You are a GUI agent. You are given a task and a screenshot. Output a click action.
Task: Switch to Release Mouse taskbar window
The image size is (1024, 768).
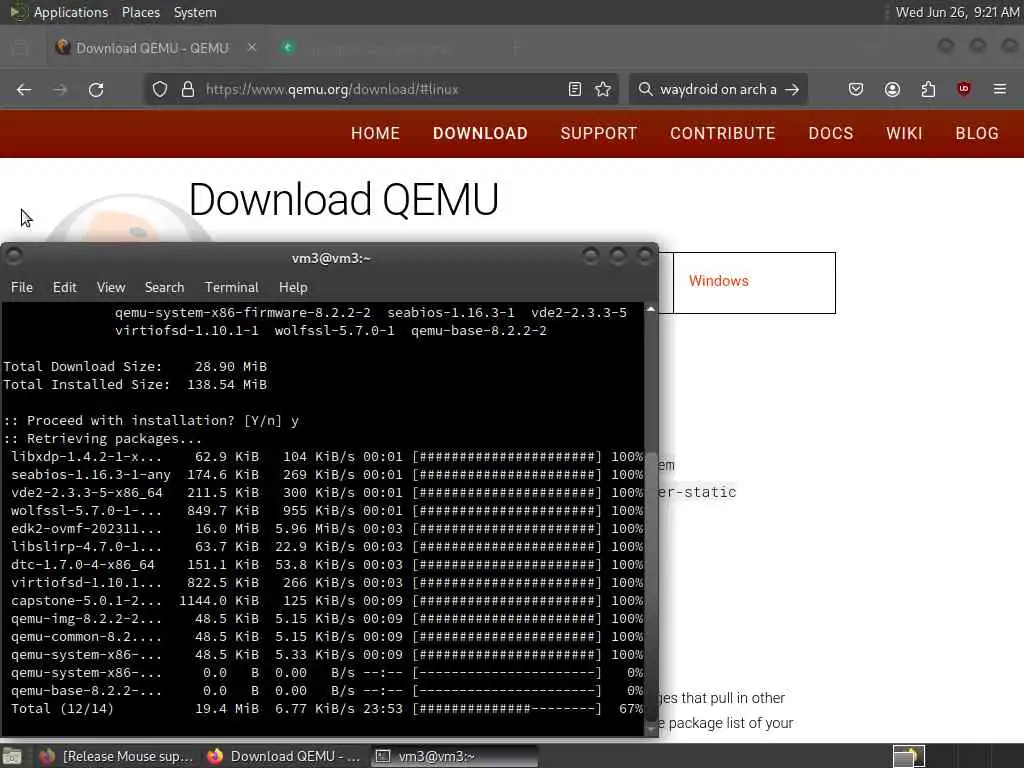[116, 756]
